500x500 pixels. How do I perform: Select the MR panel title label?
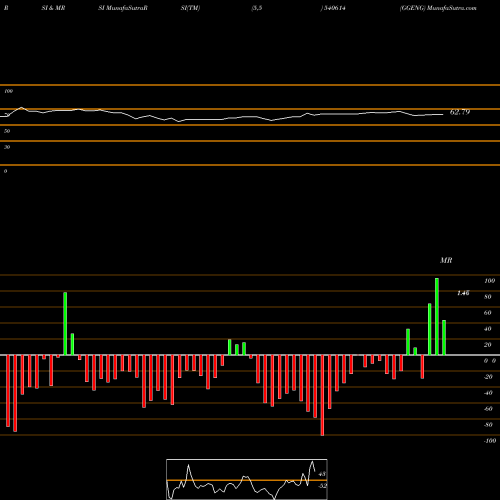click(446, 260)
